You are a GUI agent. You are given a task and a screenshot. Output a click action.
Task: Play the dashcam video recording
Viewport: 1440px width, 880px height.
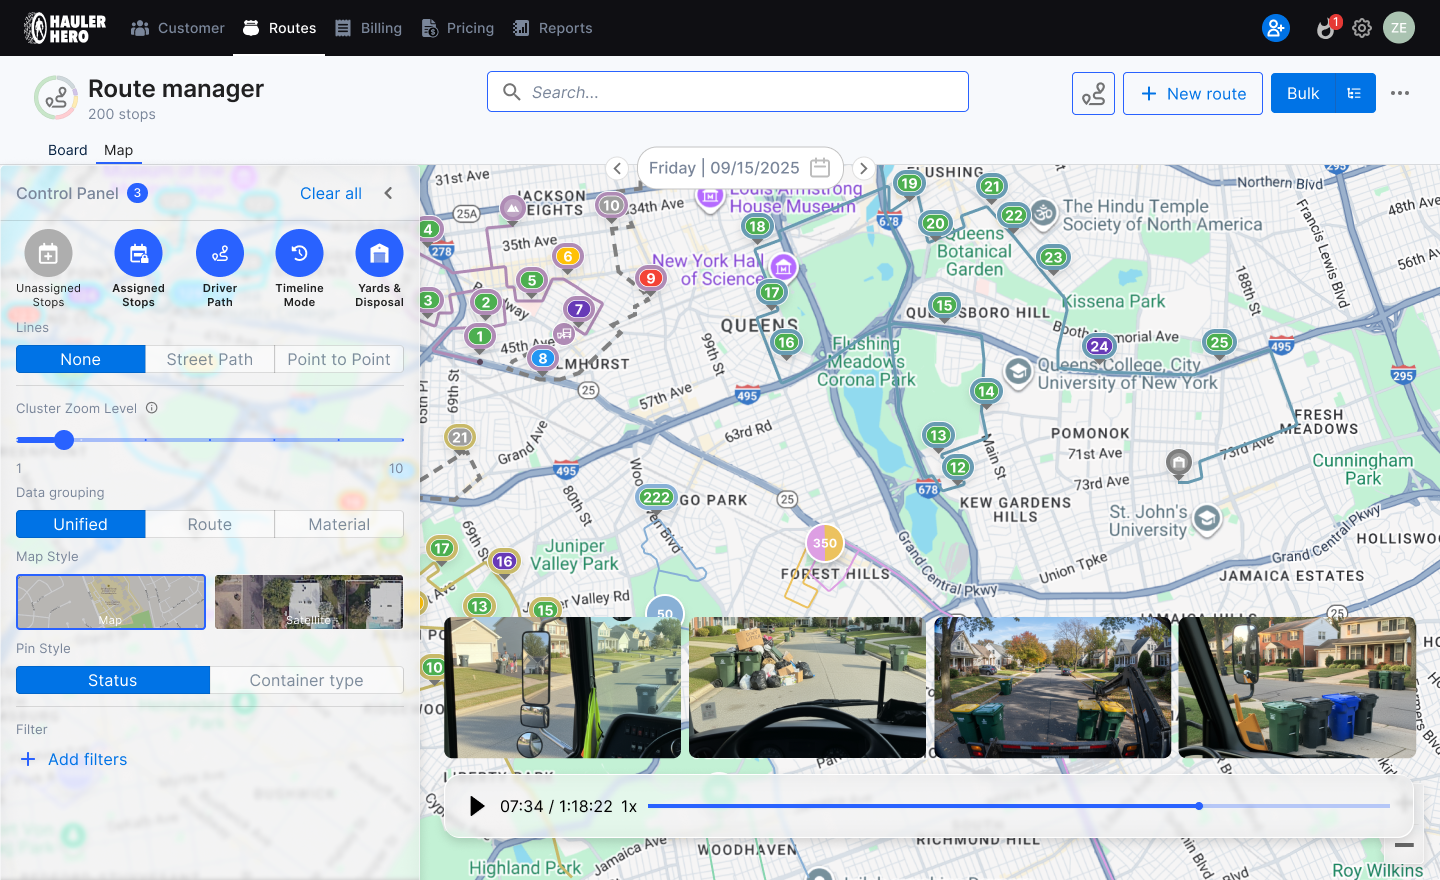[x=476, y=805]
